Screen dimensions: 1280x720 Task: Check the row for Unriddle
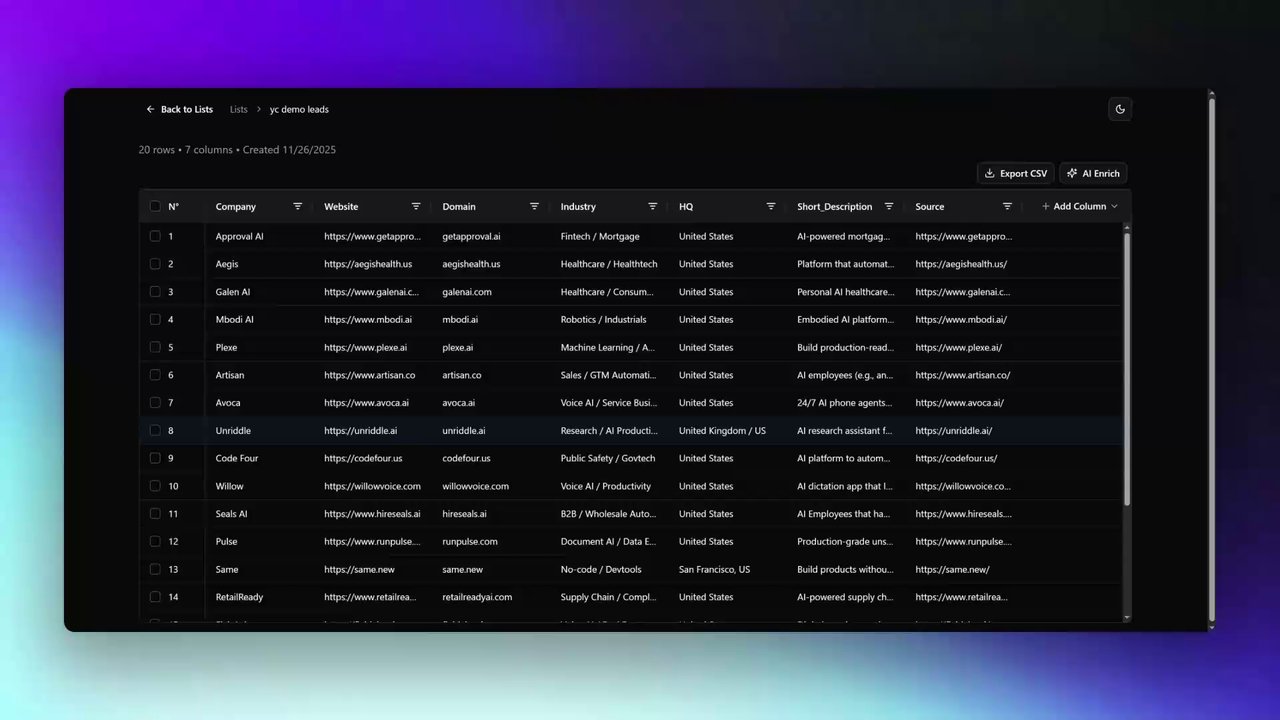click(x=155, y=430)
